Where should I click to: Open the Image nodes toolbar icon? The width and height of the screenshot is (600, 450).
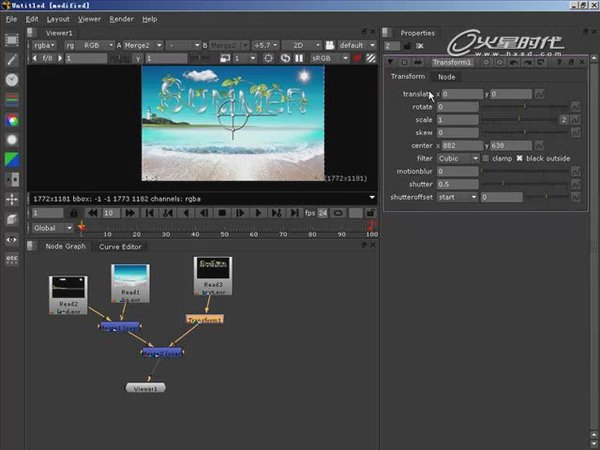(x=12, y=40)
